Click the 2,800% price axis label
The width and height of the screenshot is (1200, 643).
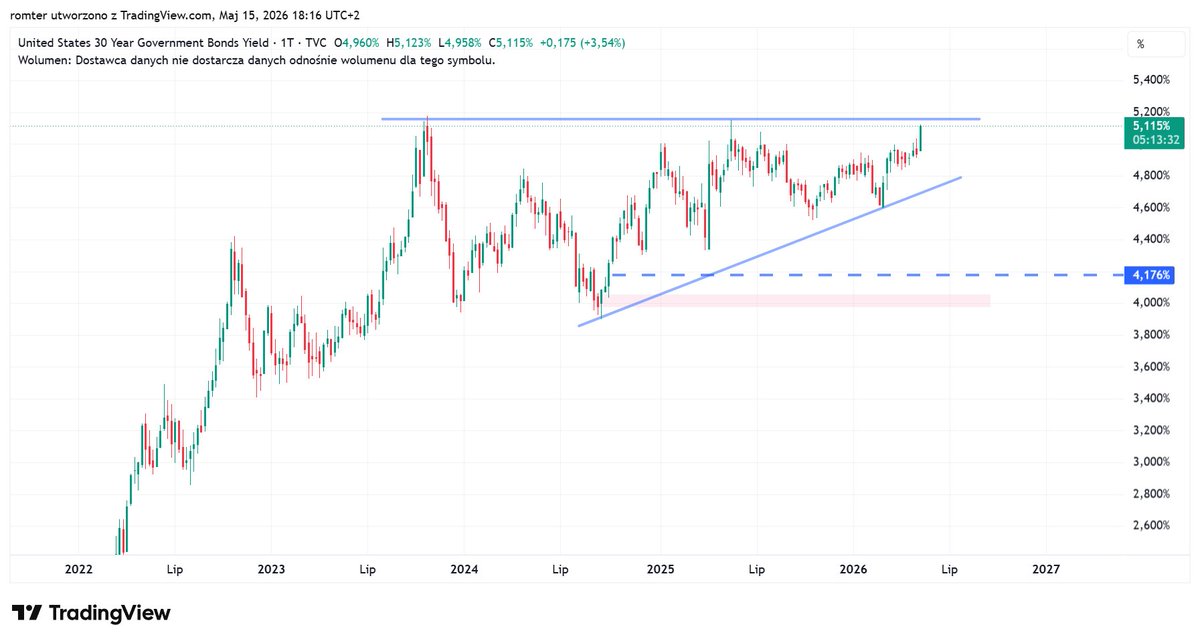(x=1150, y=494)
